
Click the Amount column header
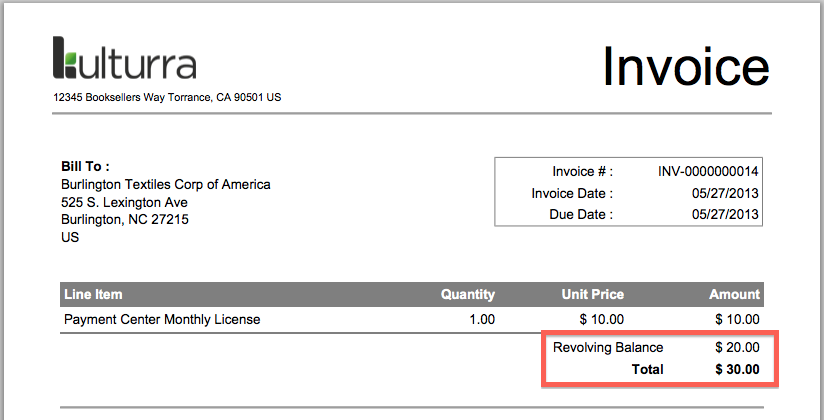tap(735, 294)
